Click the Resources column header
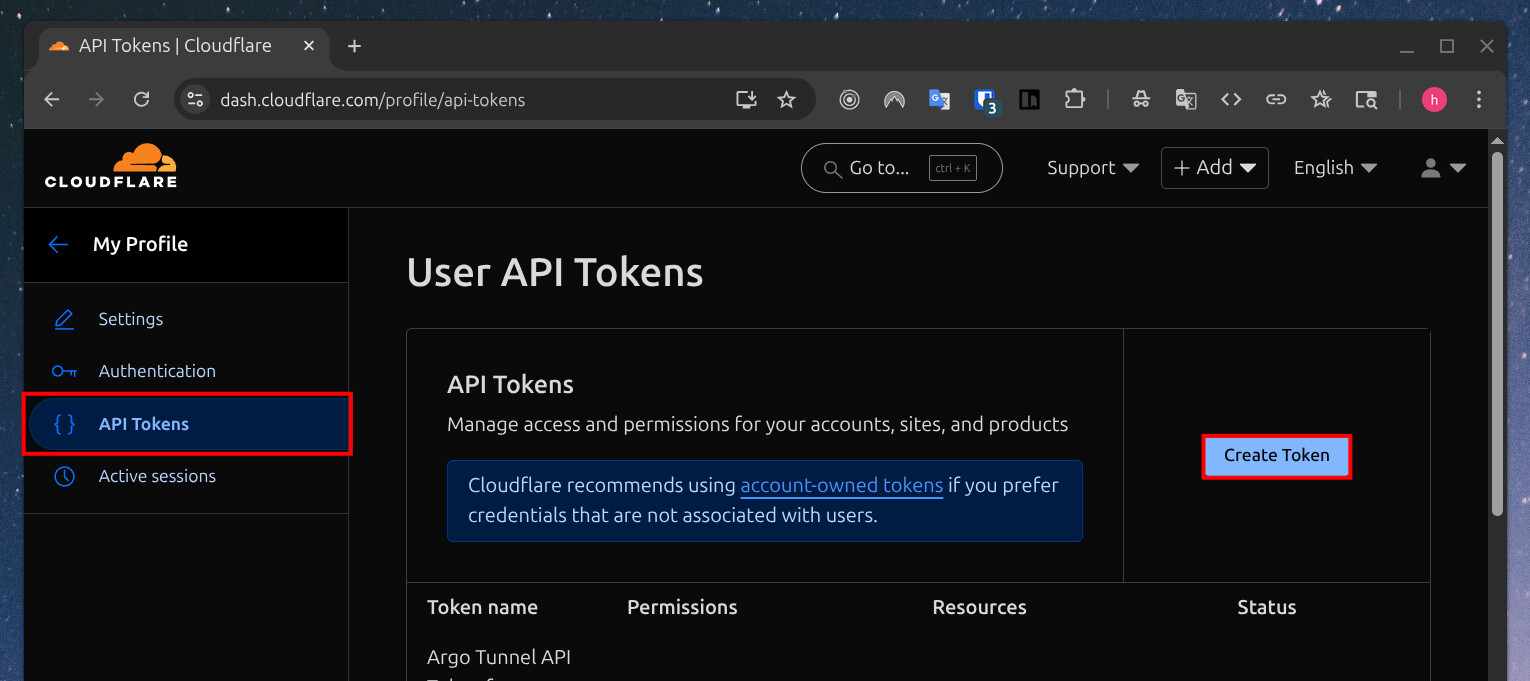1530x681 pixels. (x=979, y=607)
